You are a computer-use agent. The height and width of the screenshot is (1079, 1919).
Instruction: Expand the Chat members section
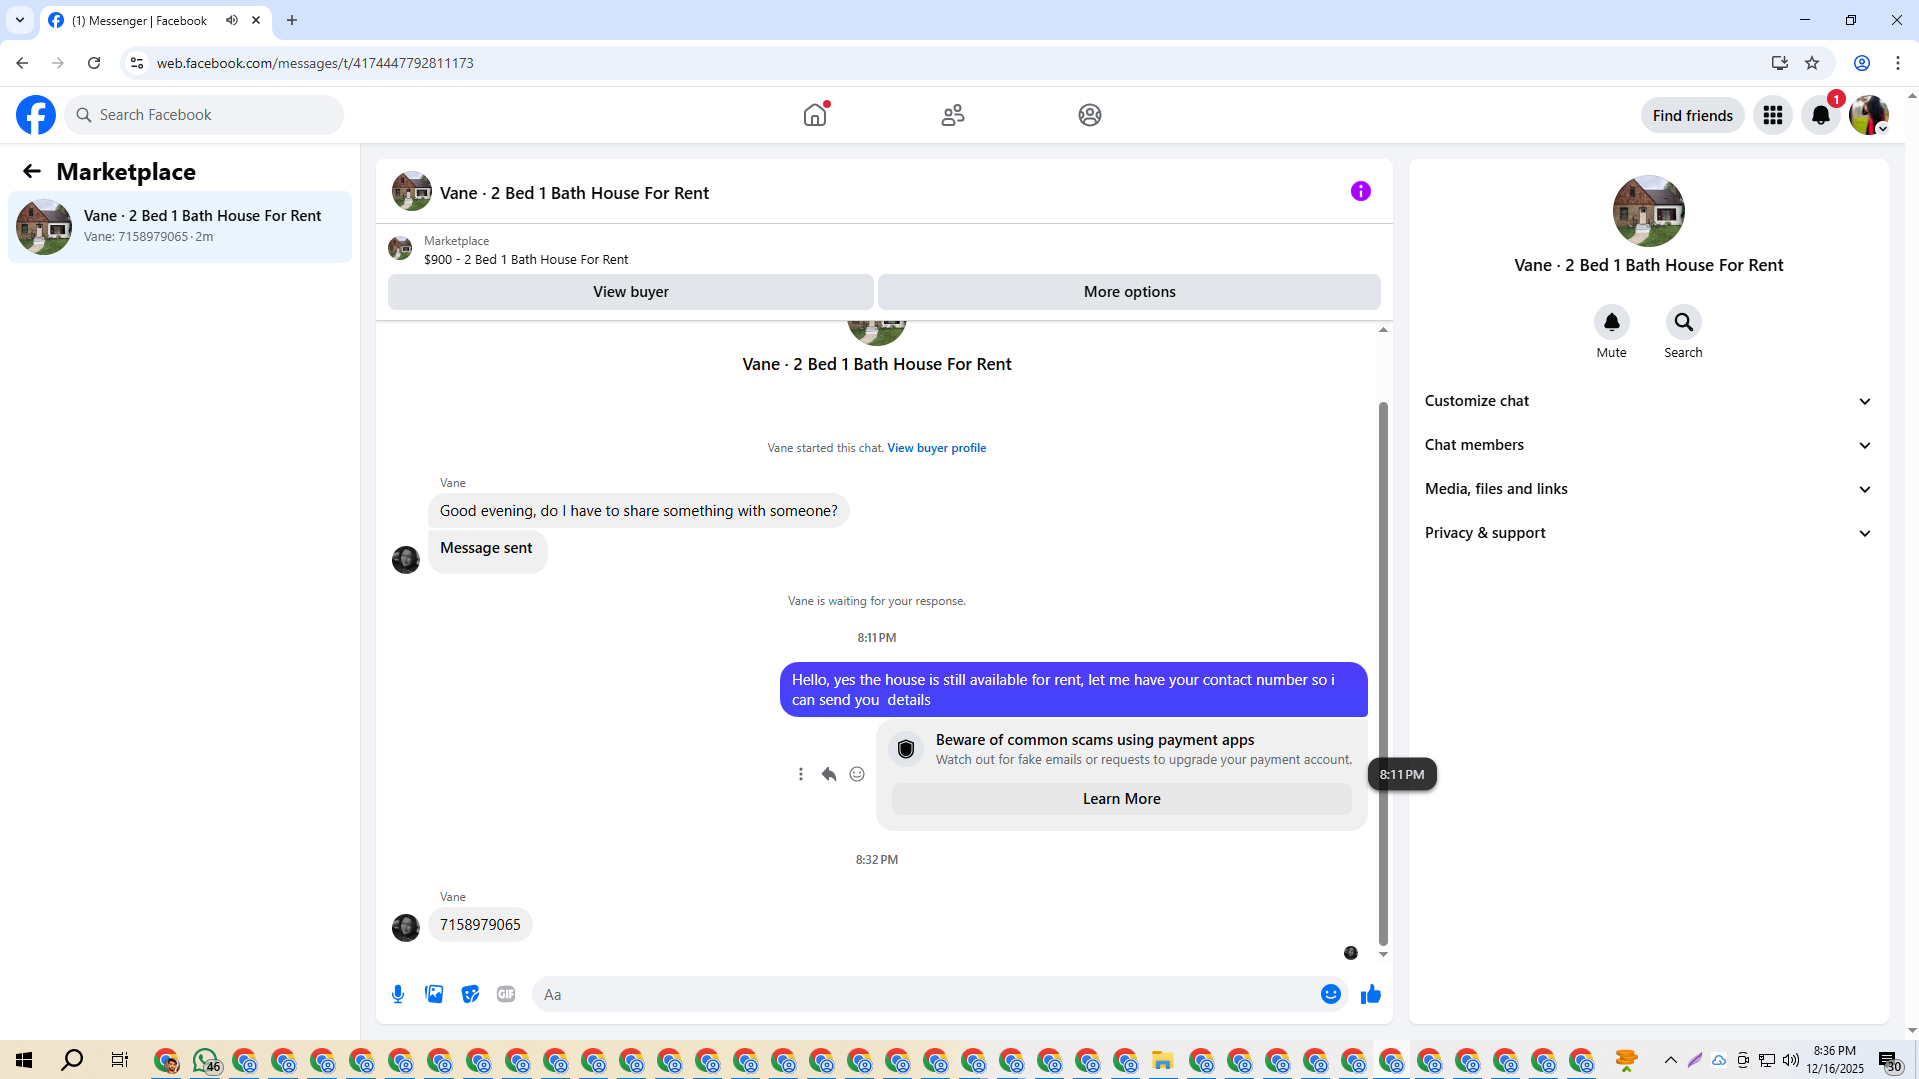point(1648,445)
